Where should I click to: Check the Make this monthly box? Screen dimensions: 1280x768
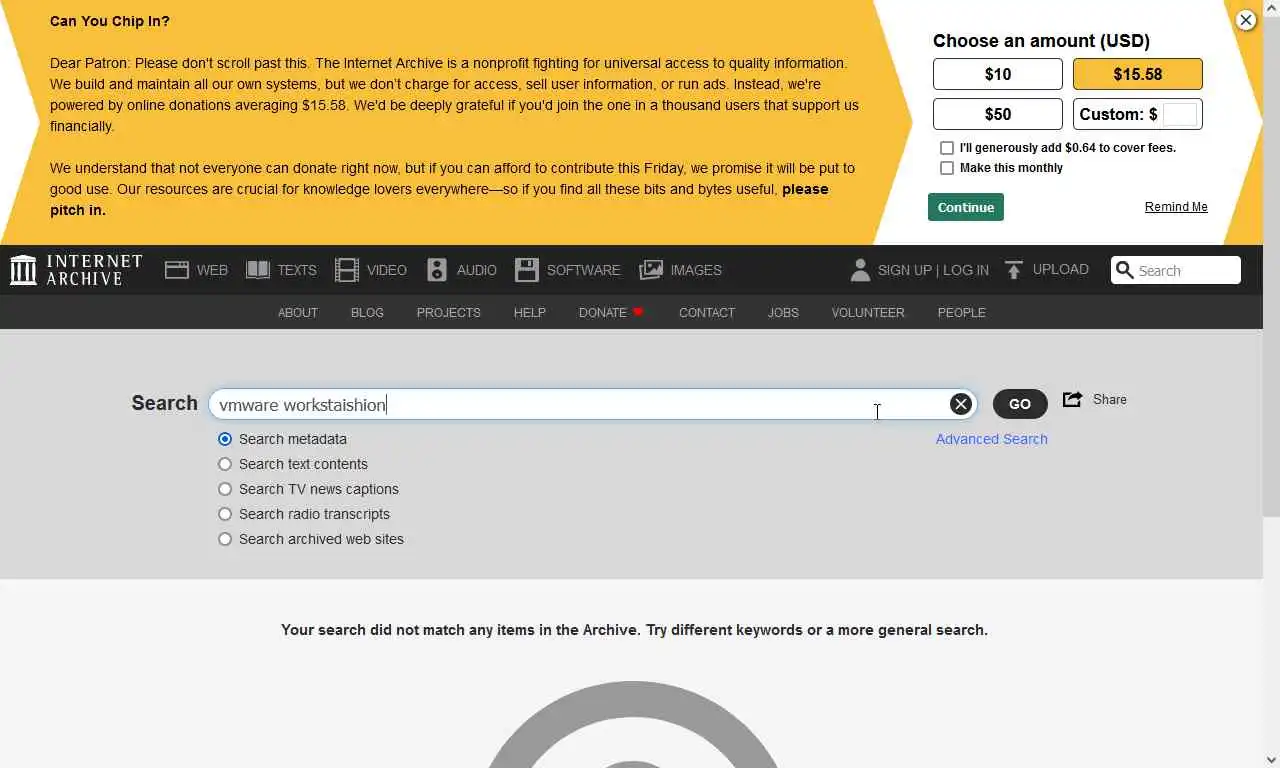click(x=947, y=168)
